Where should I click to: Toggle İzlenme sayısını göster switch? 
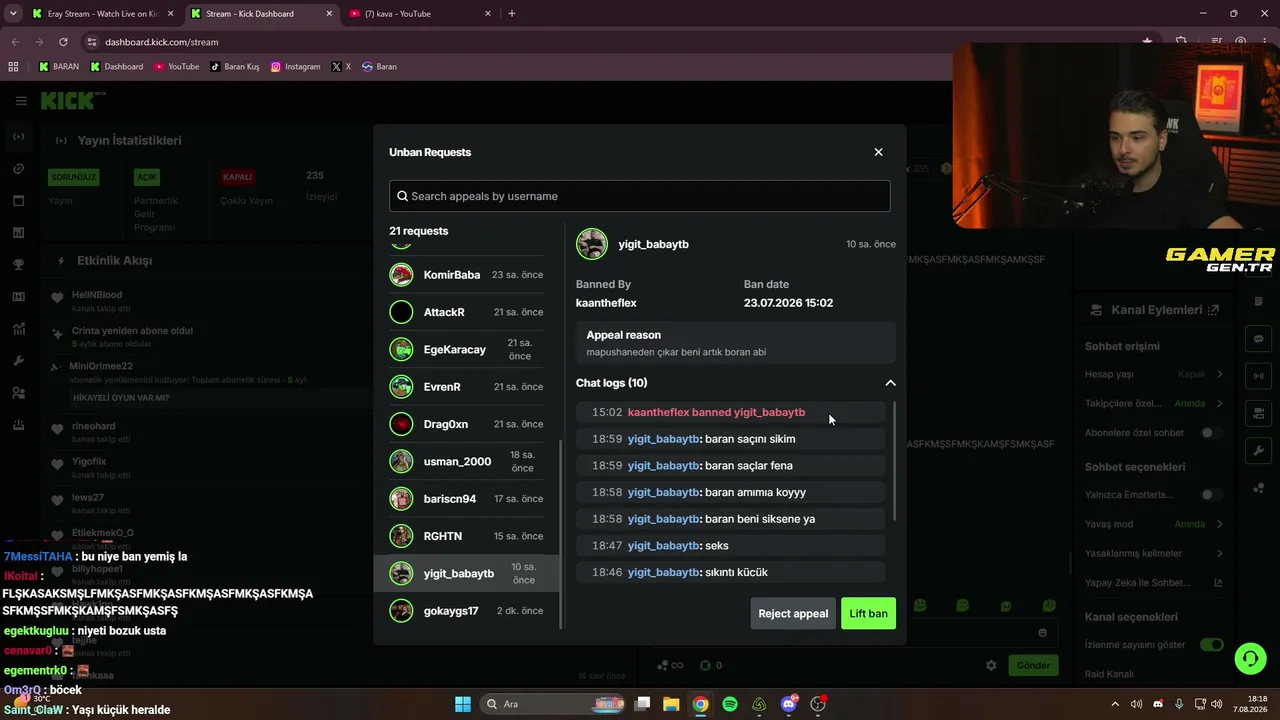point(1211,645)
